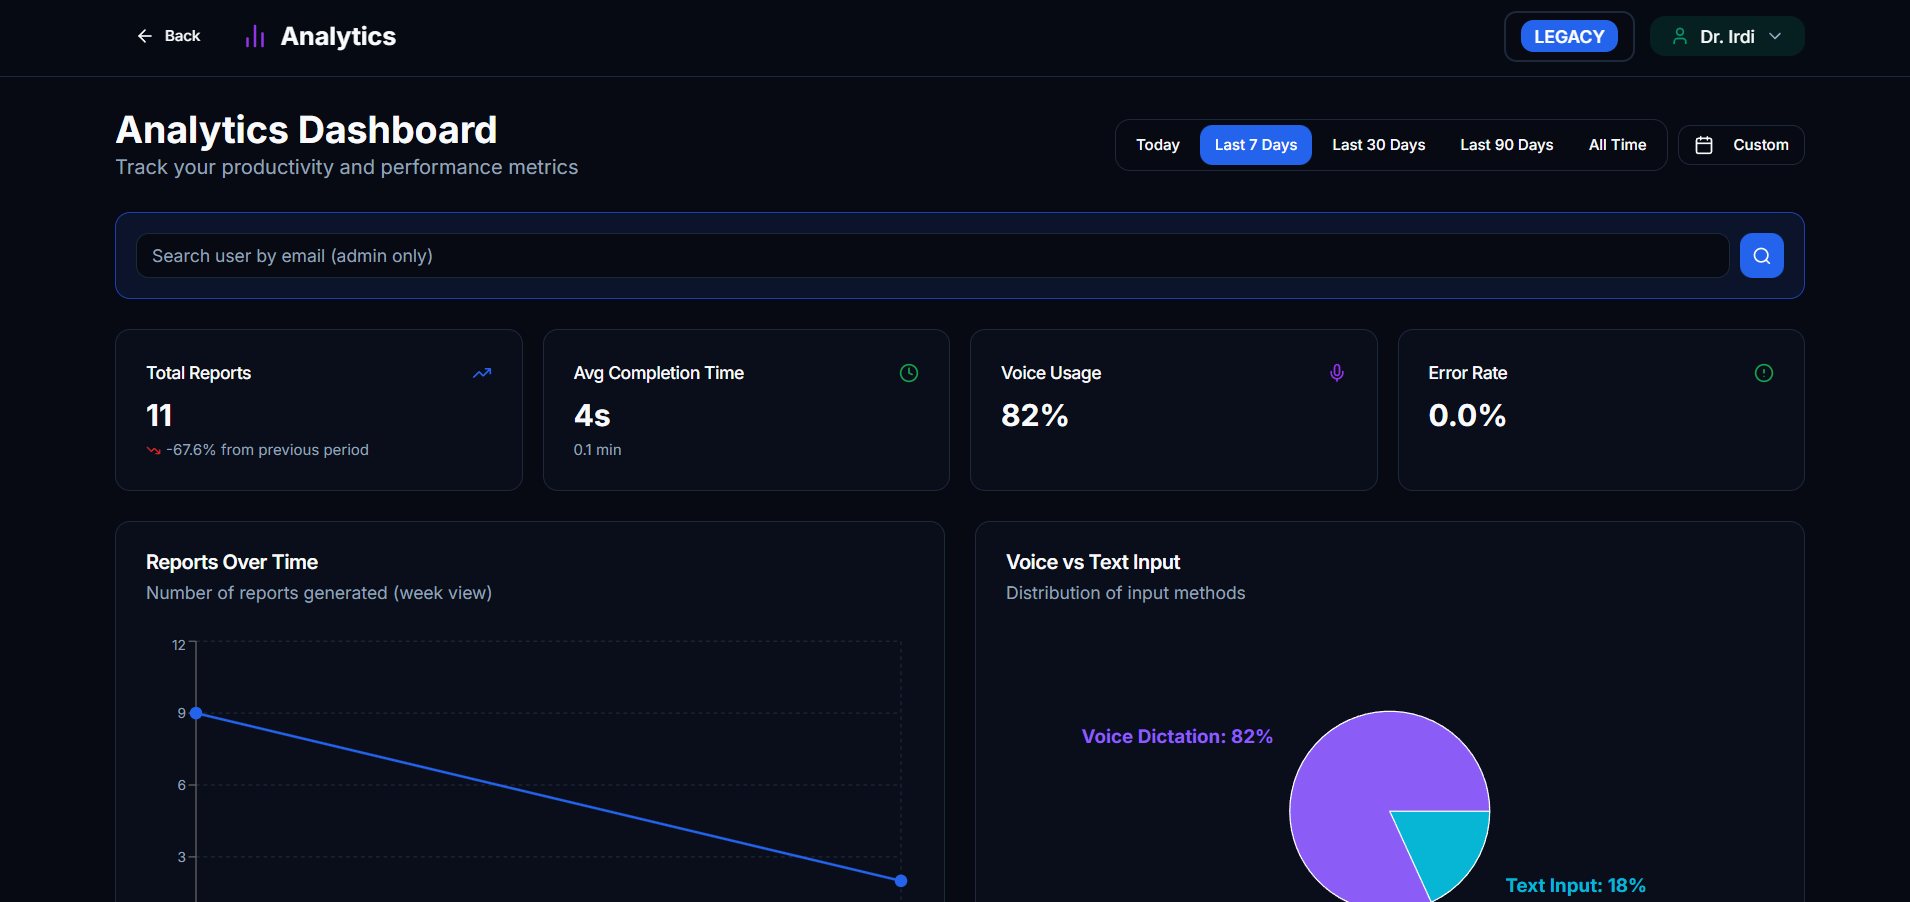This screenshot has height=902, width=1910.
Task: Open the calendar icon next to Custom
Action: coord(1705,144)
